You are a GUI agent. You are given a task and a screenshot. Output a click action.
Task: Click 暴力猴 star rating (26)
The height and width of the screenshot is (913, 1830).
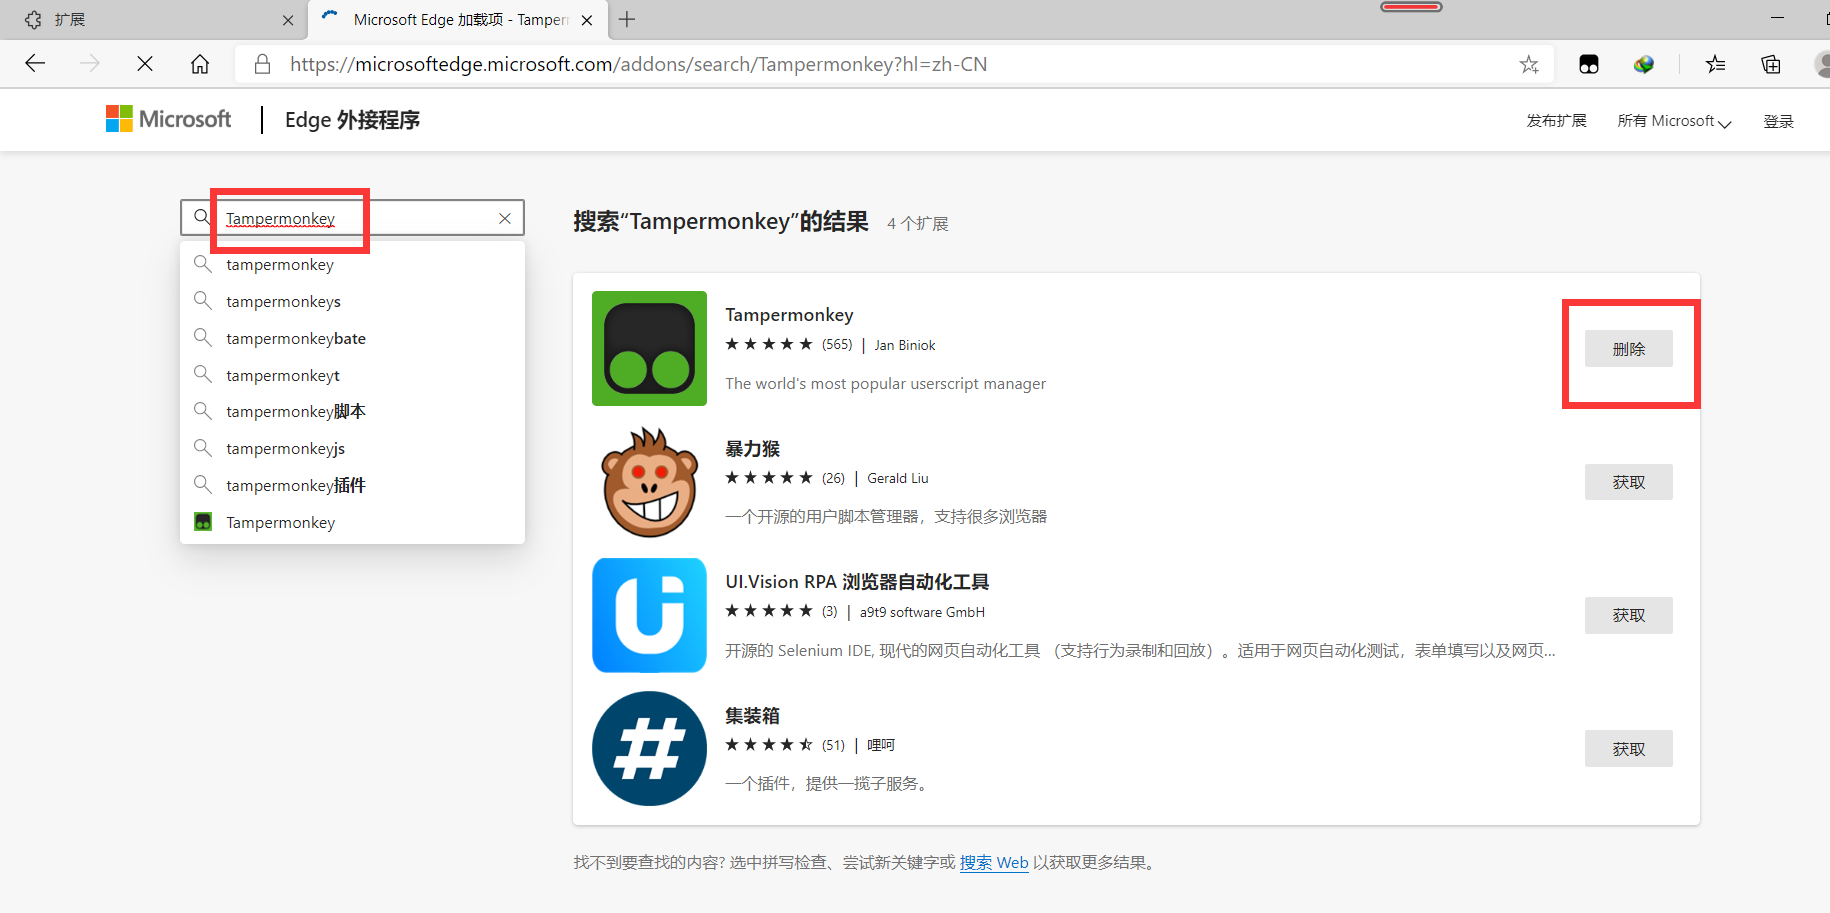pos(785,478)
